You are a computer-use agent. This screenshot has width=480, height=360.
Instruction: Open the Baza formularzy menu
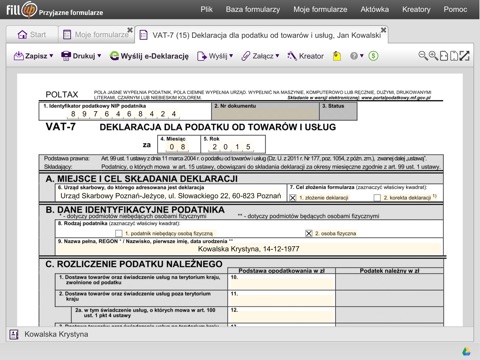(x=253, y=9)
